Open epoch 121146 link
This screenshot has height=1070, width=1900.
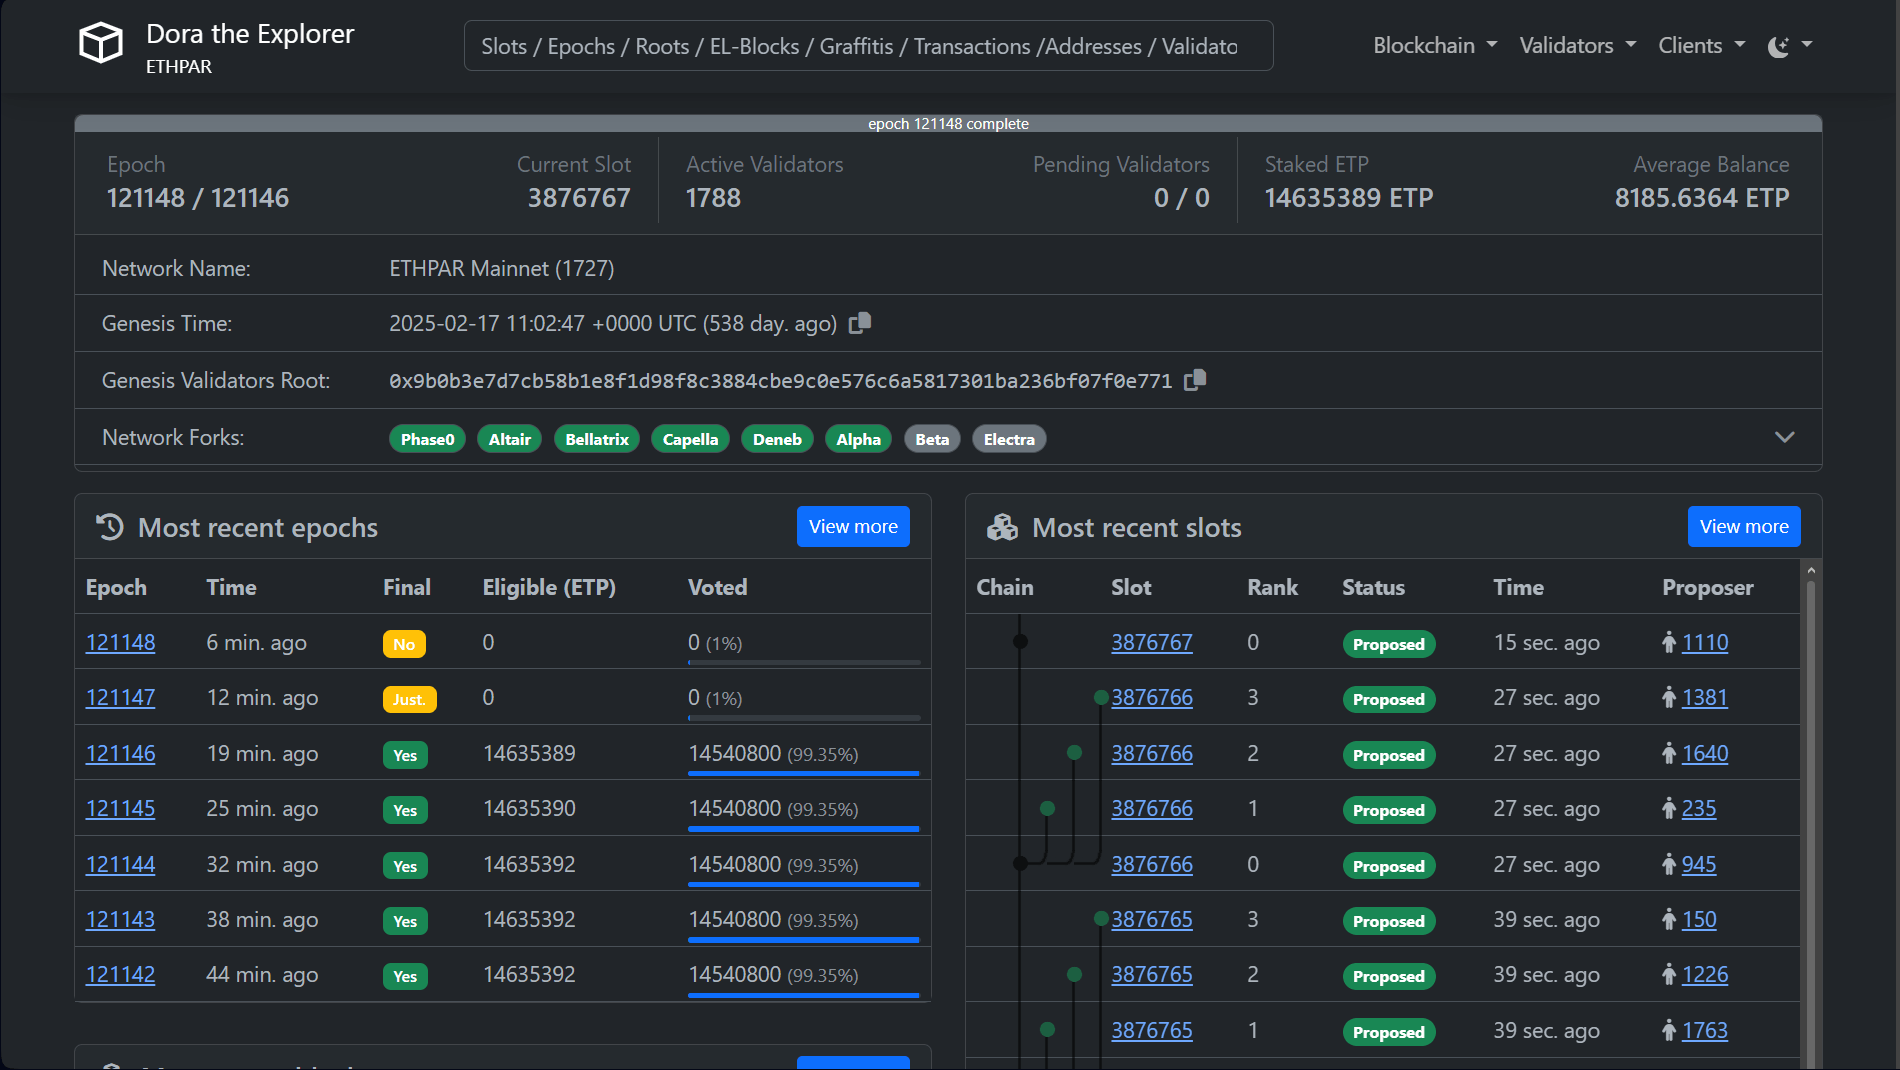point(121,753)
